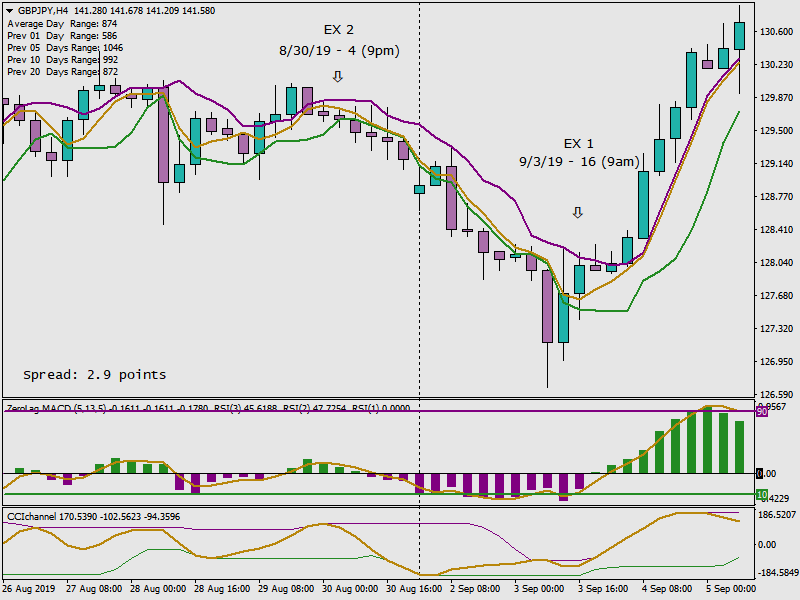This screenshot has width=800, height=600.
Task: Click the down arrow marker under EX 2
Action: pos(338,77)
